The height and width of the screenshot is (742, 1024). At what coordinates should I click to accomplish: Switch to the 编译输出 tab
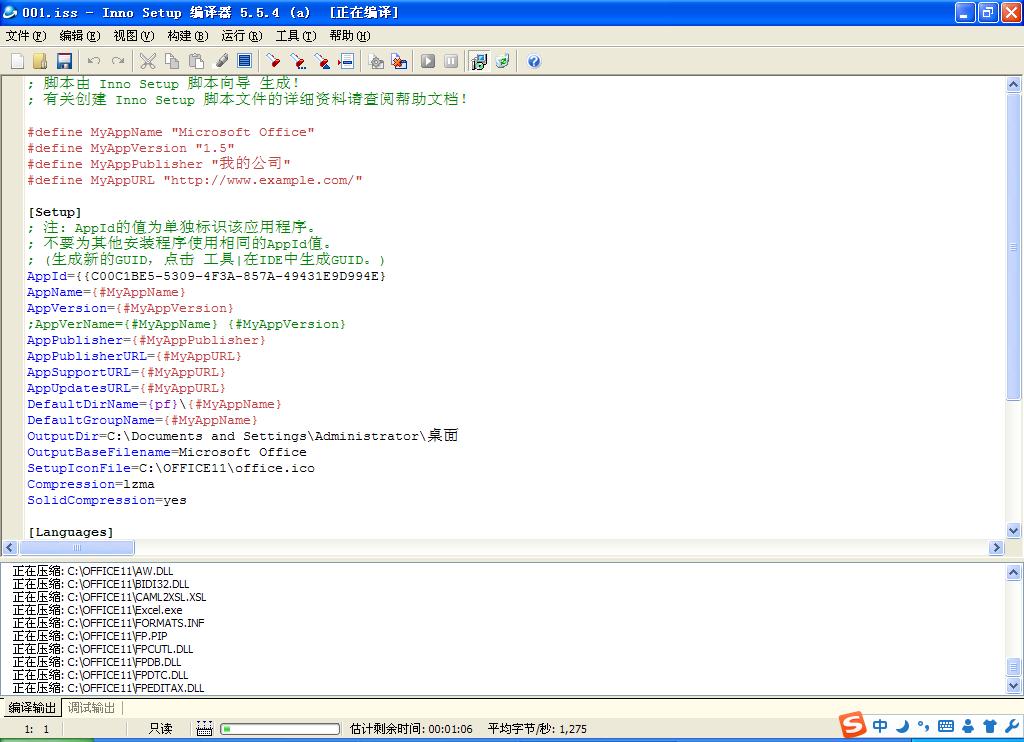point(32,707)
